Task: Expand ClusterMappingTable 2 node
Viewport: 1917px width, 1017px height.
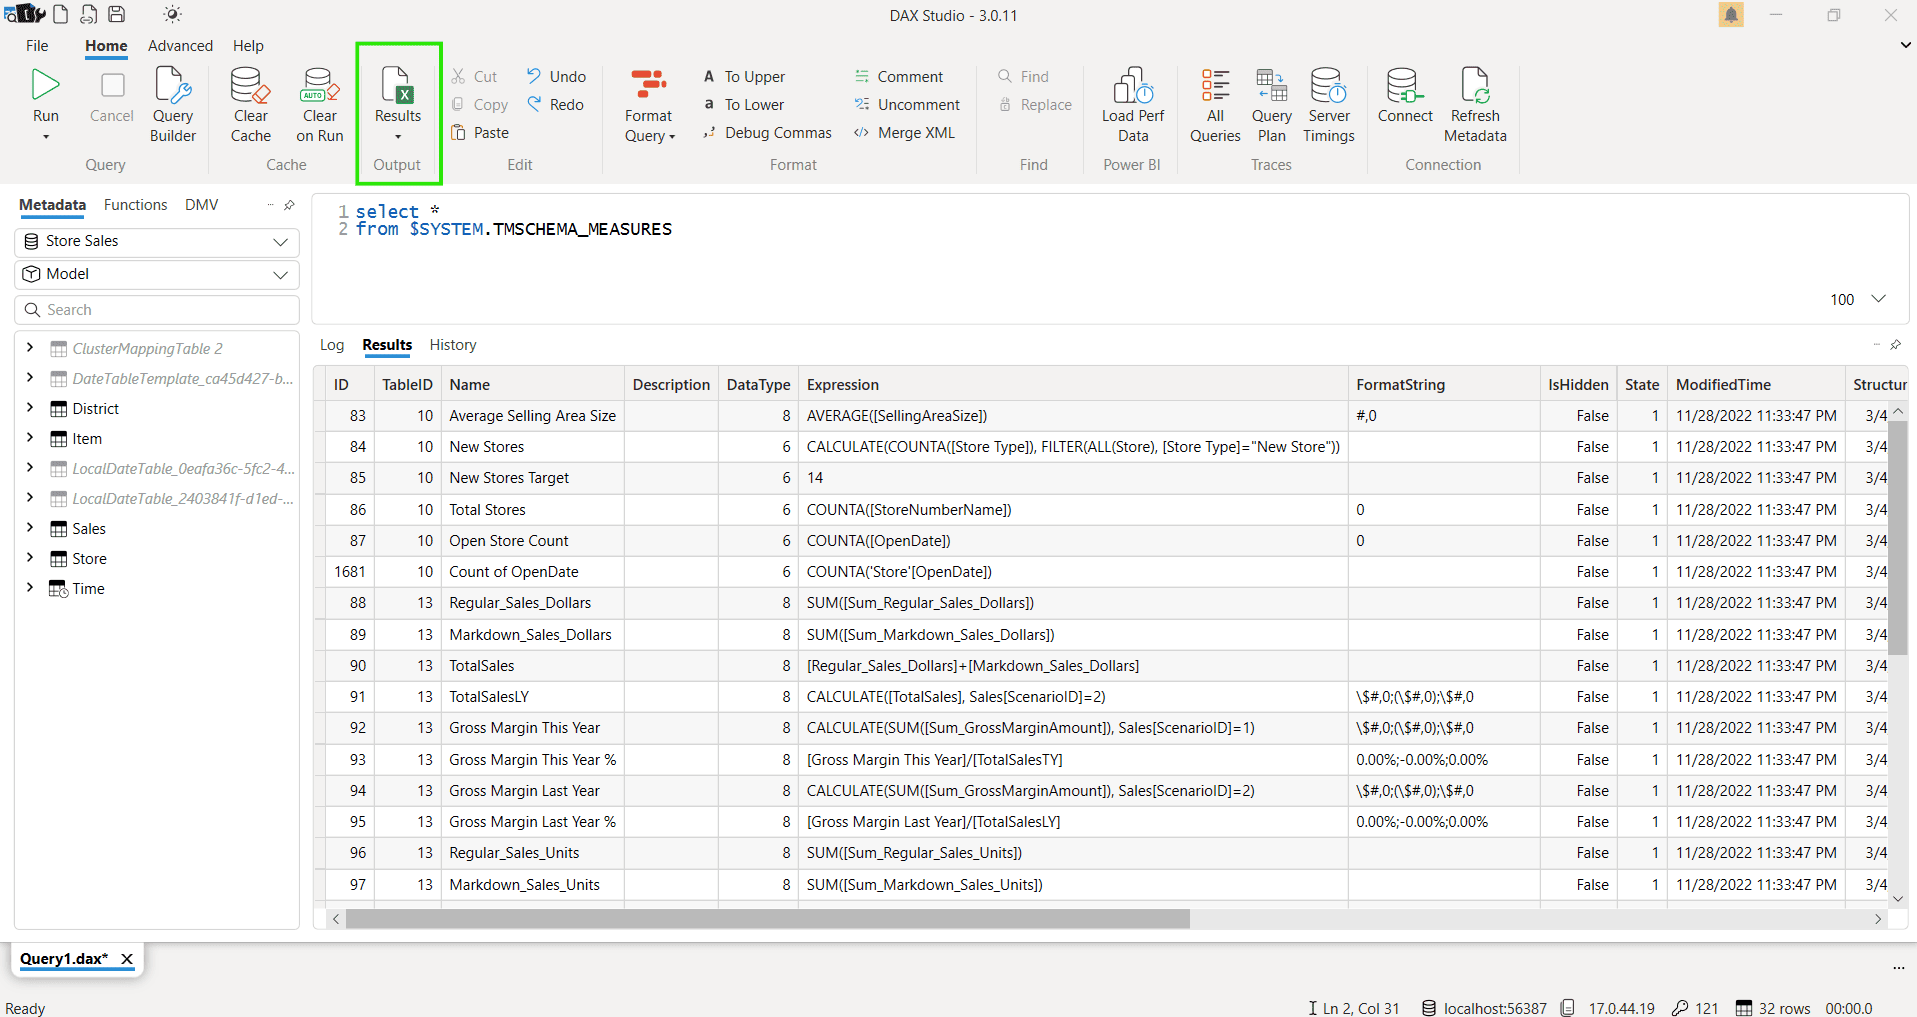Action: tap(30, 348)
